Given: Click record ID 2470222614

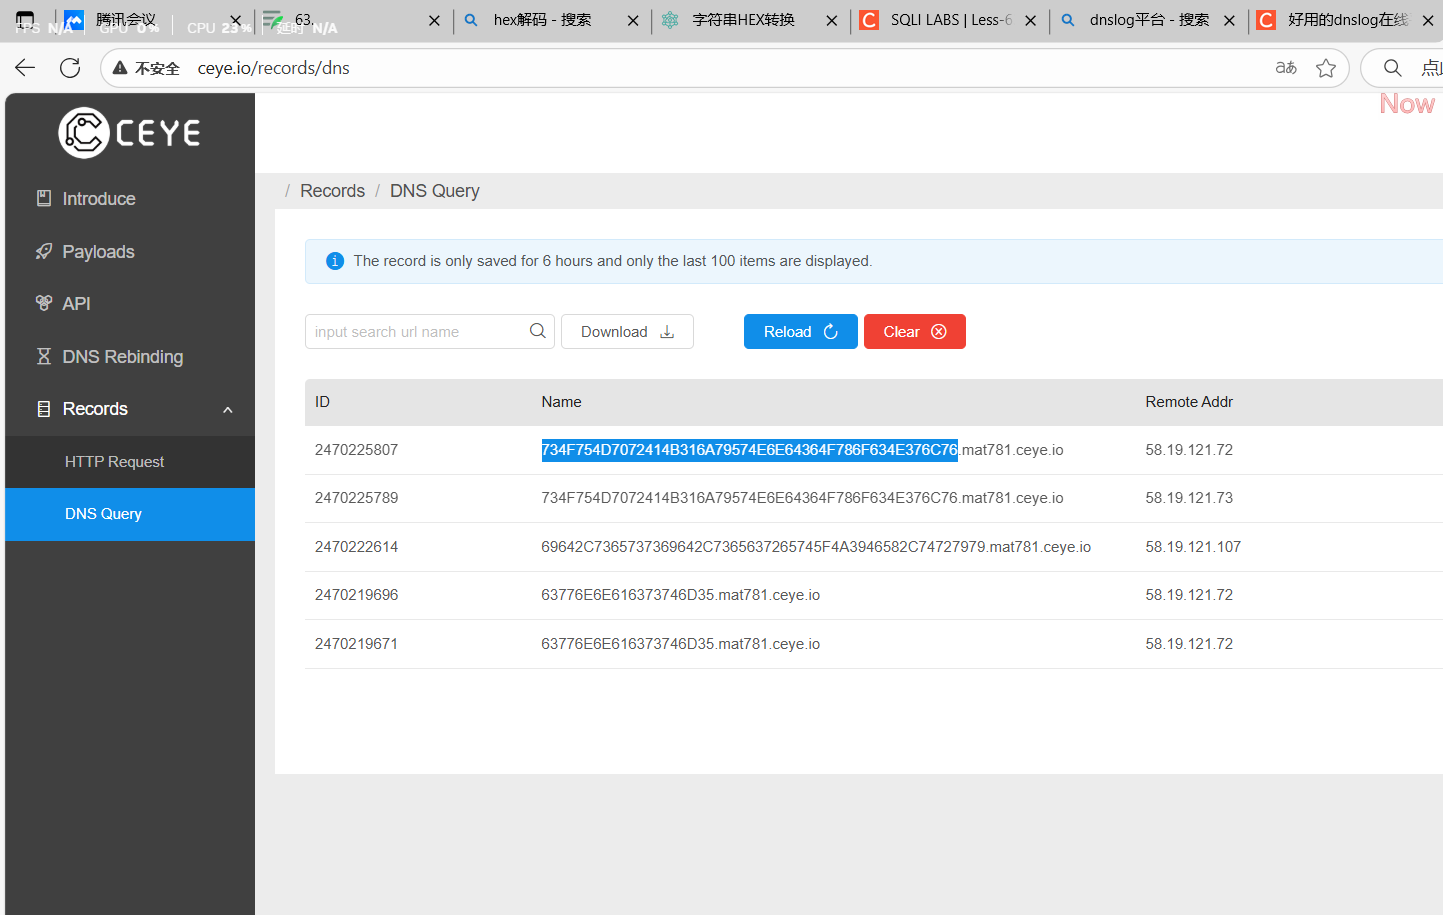Looking at the screenshot, I should [x=356, y=547].
